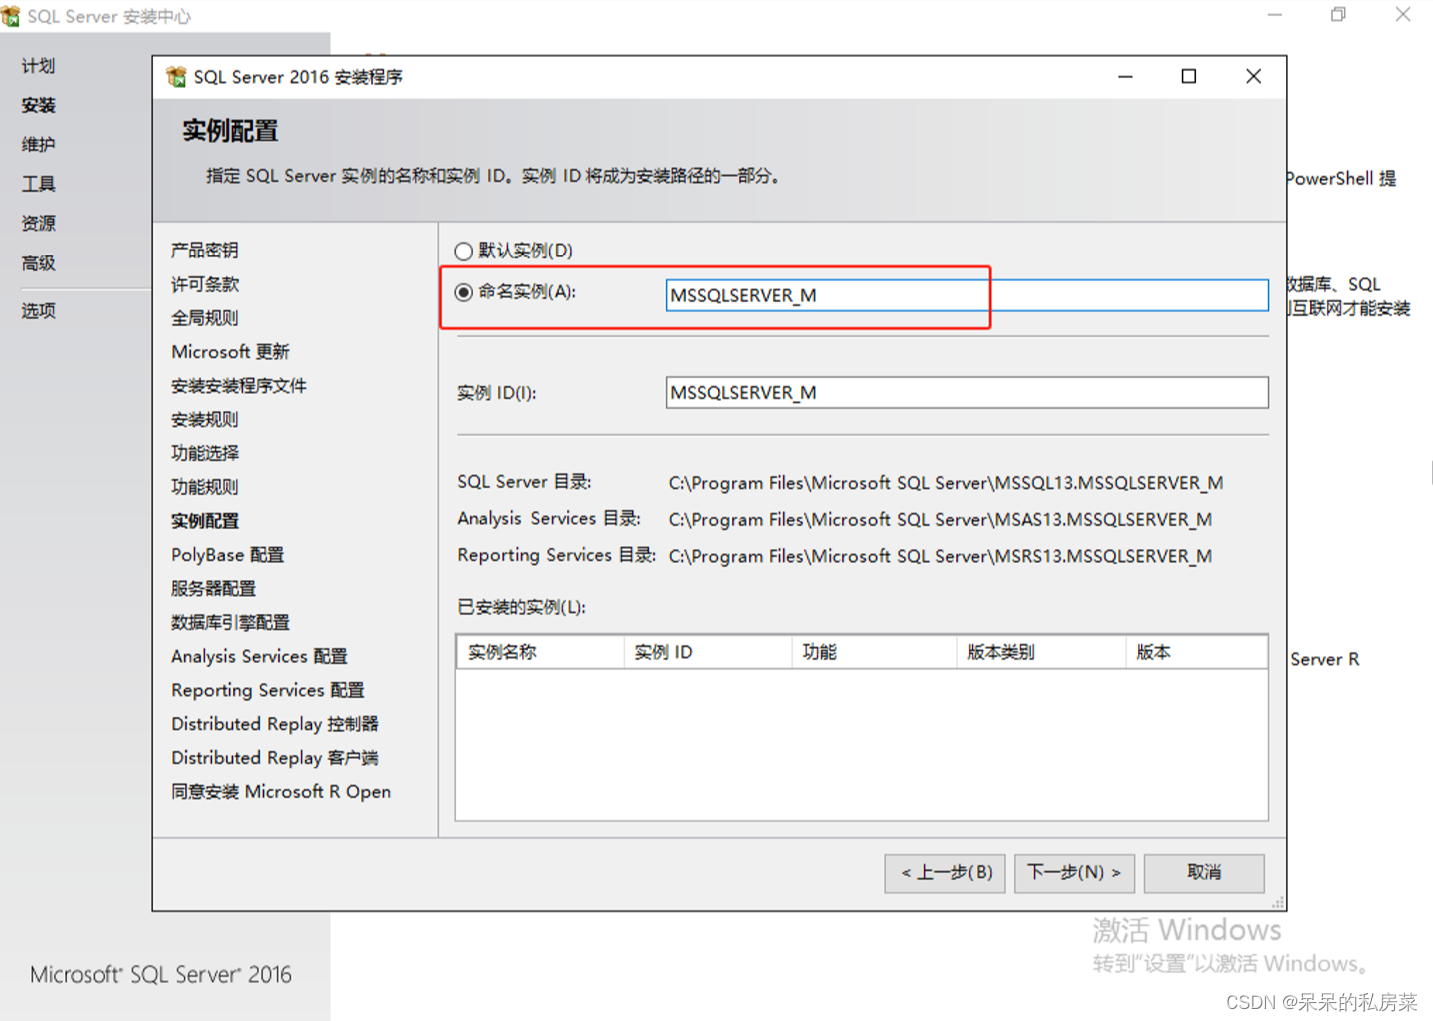This screenshot has width=1433, height=1021.
Task: Open 工具 in Installation Center sidebar
Action: pos(38,184)
